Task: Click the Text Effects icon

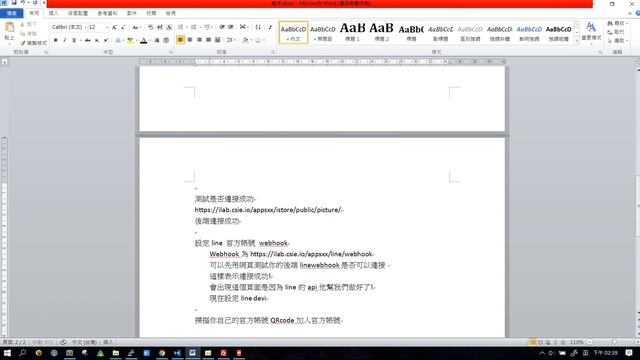Action: pyautogui.click(x=118, y=40)
